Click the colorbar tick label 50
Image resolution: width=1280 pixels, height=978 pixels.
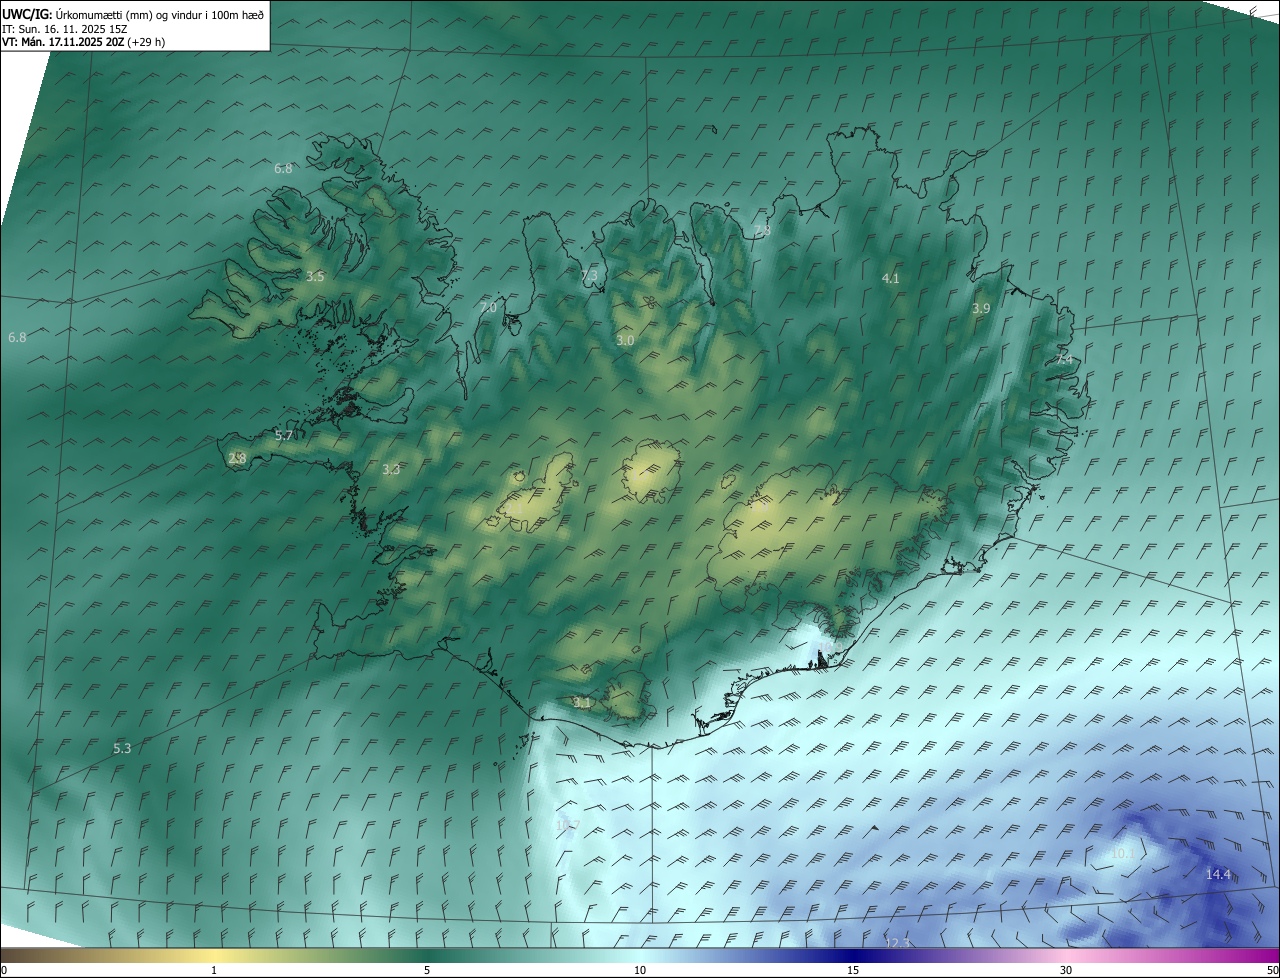1271,970
